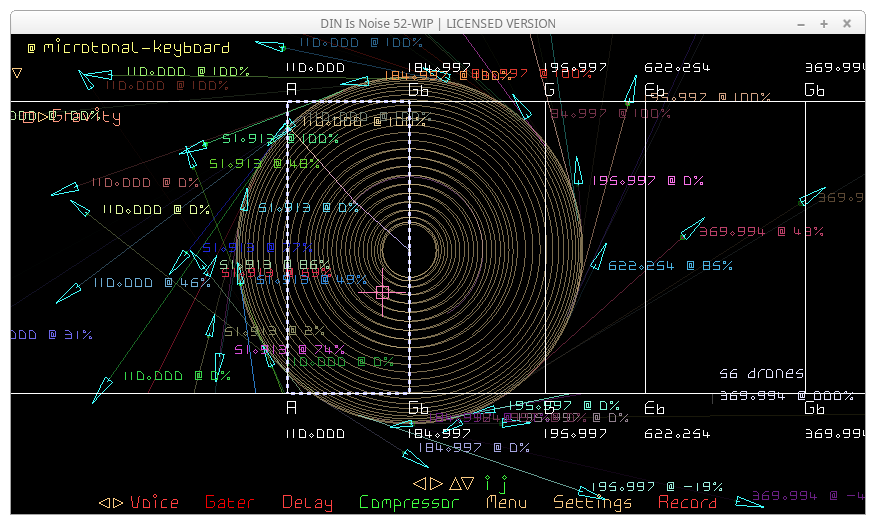Viewport: 876px width, 525px height.
Task: Toggle the Compressor
Action: pos(408,503)
